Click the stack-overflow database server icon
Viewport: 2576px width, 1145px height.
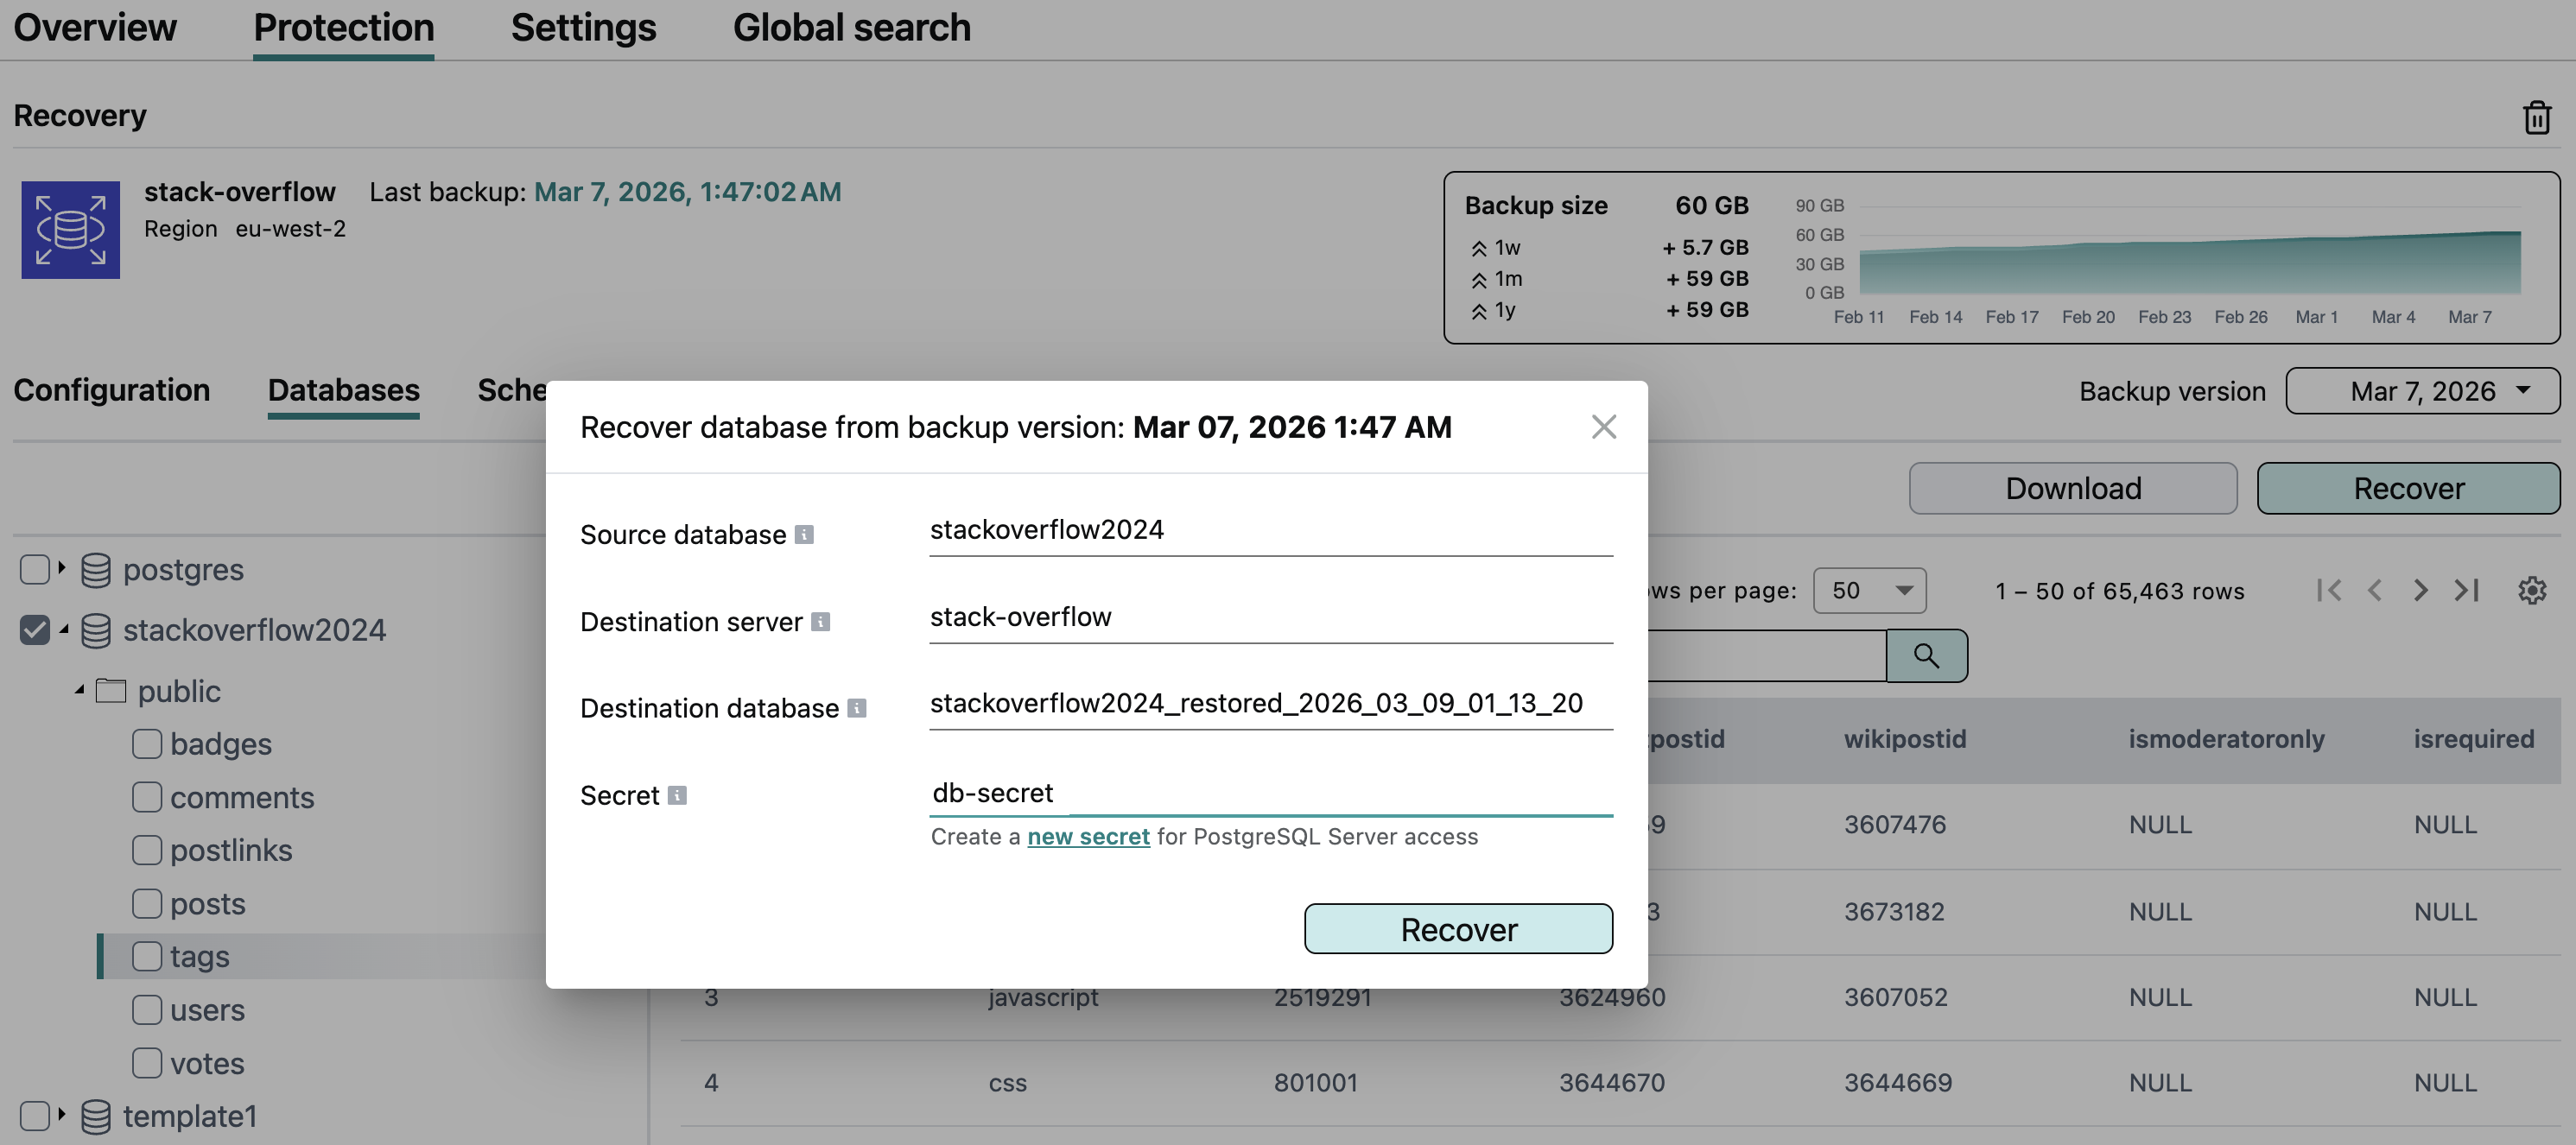(70, 230)
